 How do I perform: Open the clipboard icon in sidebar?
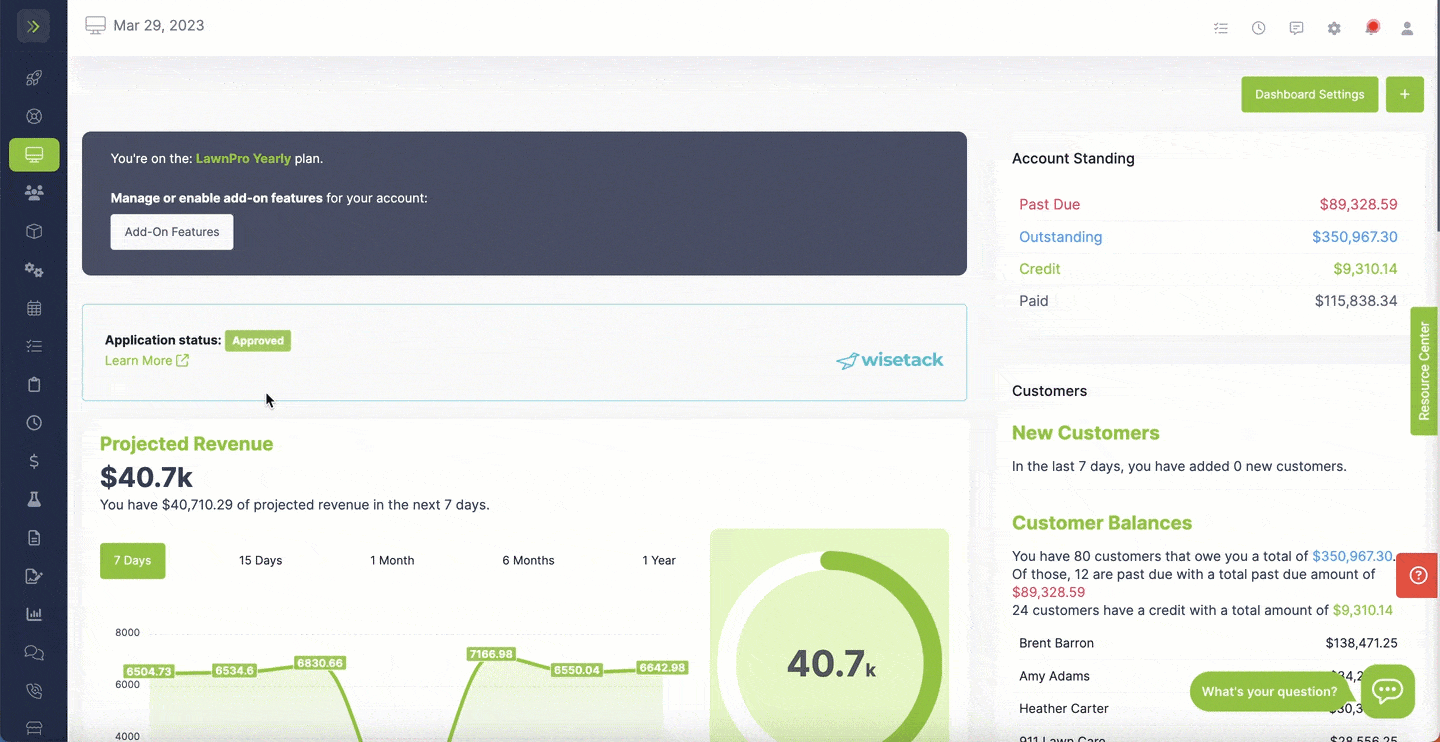(x=34, y=385)
